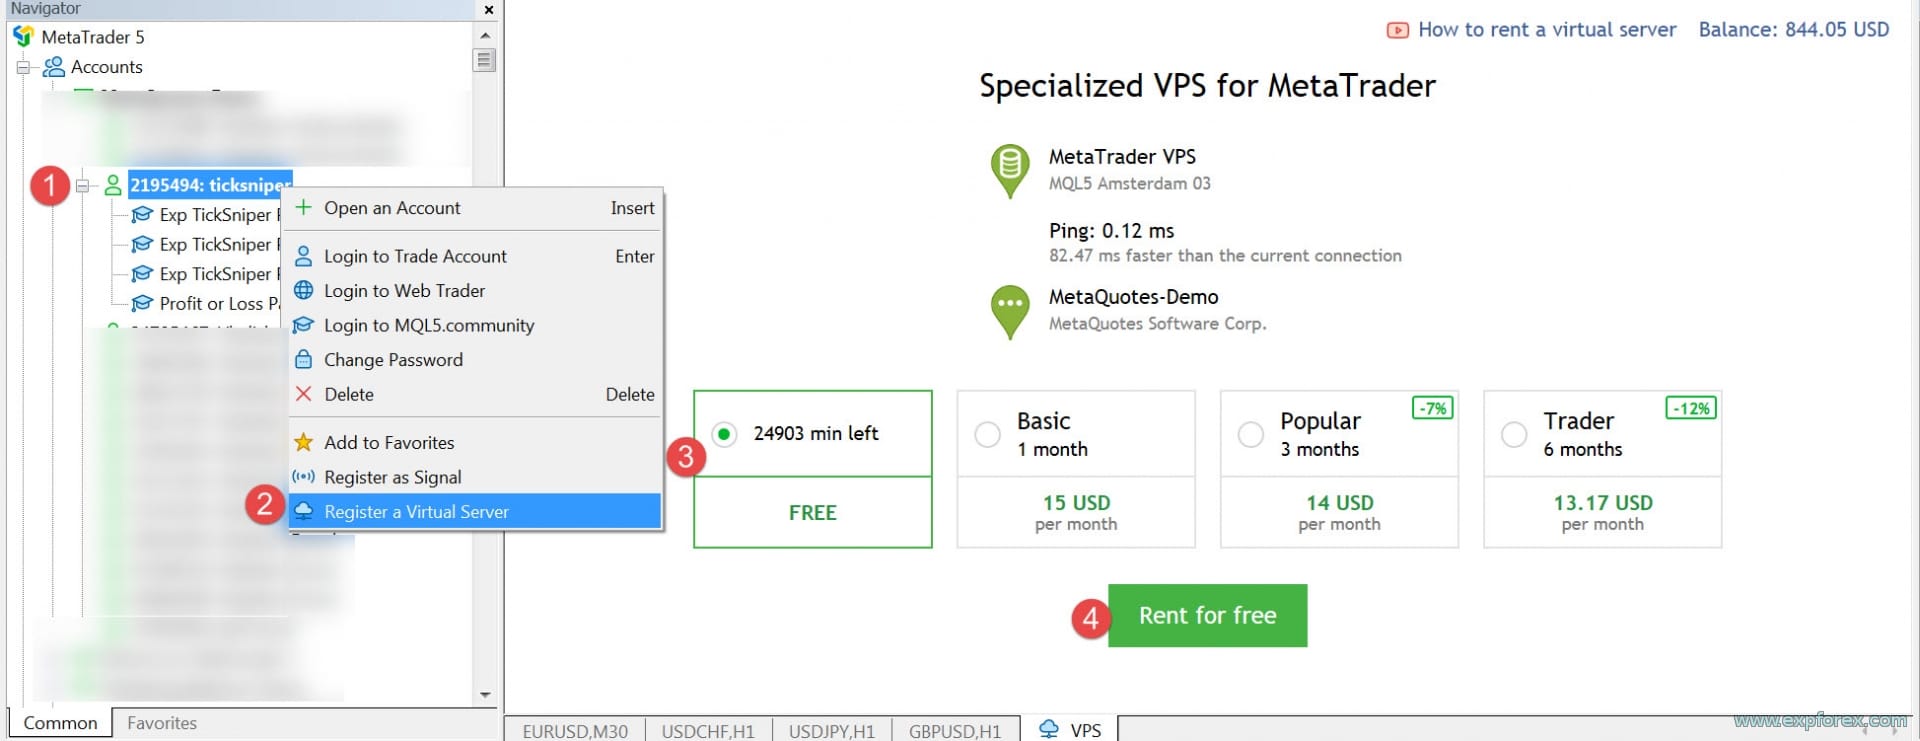Click the Accounts group icon
The image size is (1920, 741).
pyautogui.click(x=54, y=67)
